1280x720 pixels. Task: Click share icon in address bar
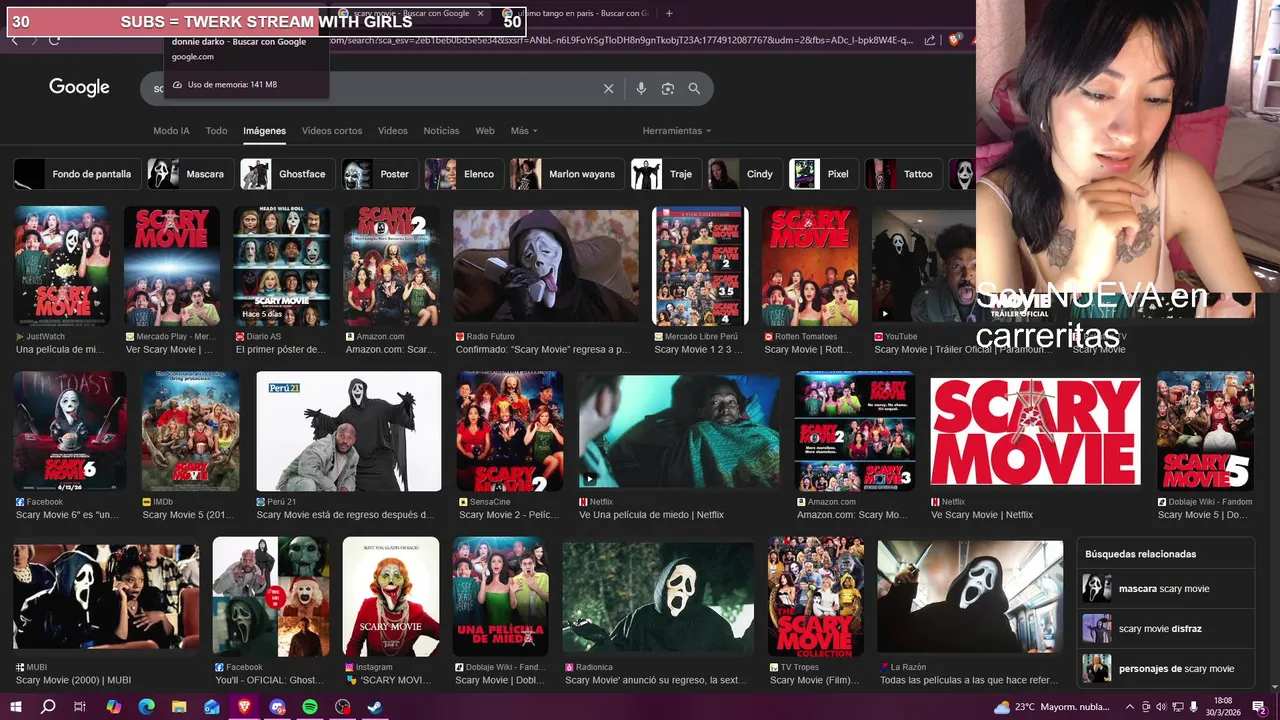tap(930, 40)
